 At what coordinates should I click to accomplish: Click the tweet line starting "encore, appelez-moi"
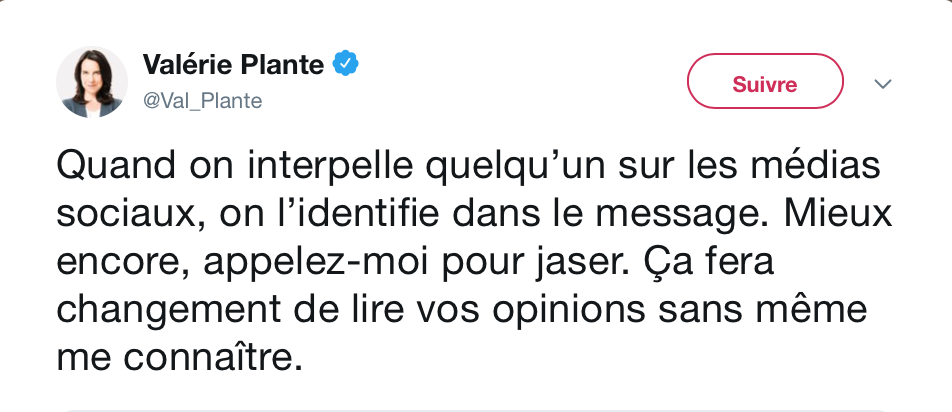click(x=415, y=262)
